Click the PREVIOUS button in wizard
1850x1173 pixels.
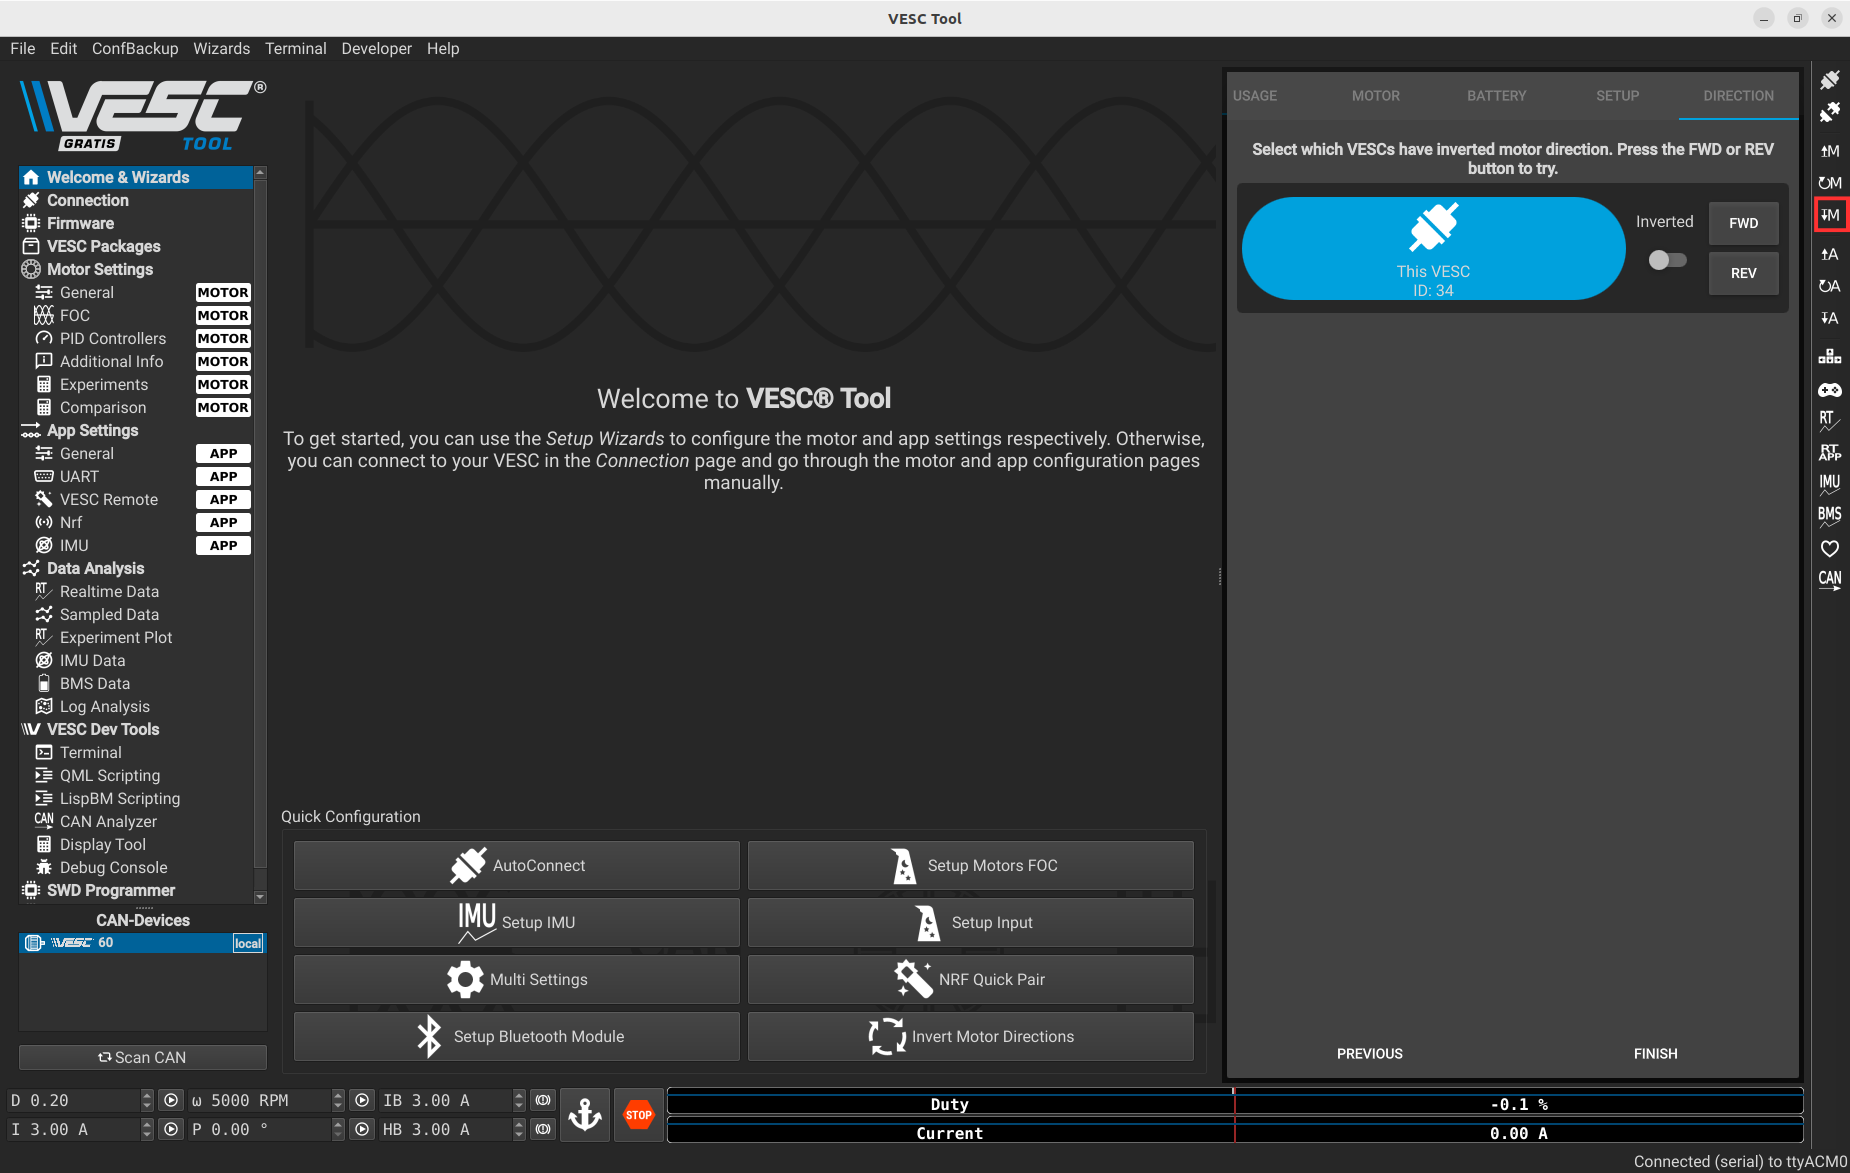[1370, 1054]
